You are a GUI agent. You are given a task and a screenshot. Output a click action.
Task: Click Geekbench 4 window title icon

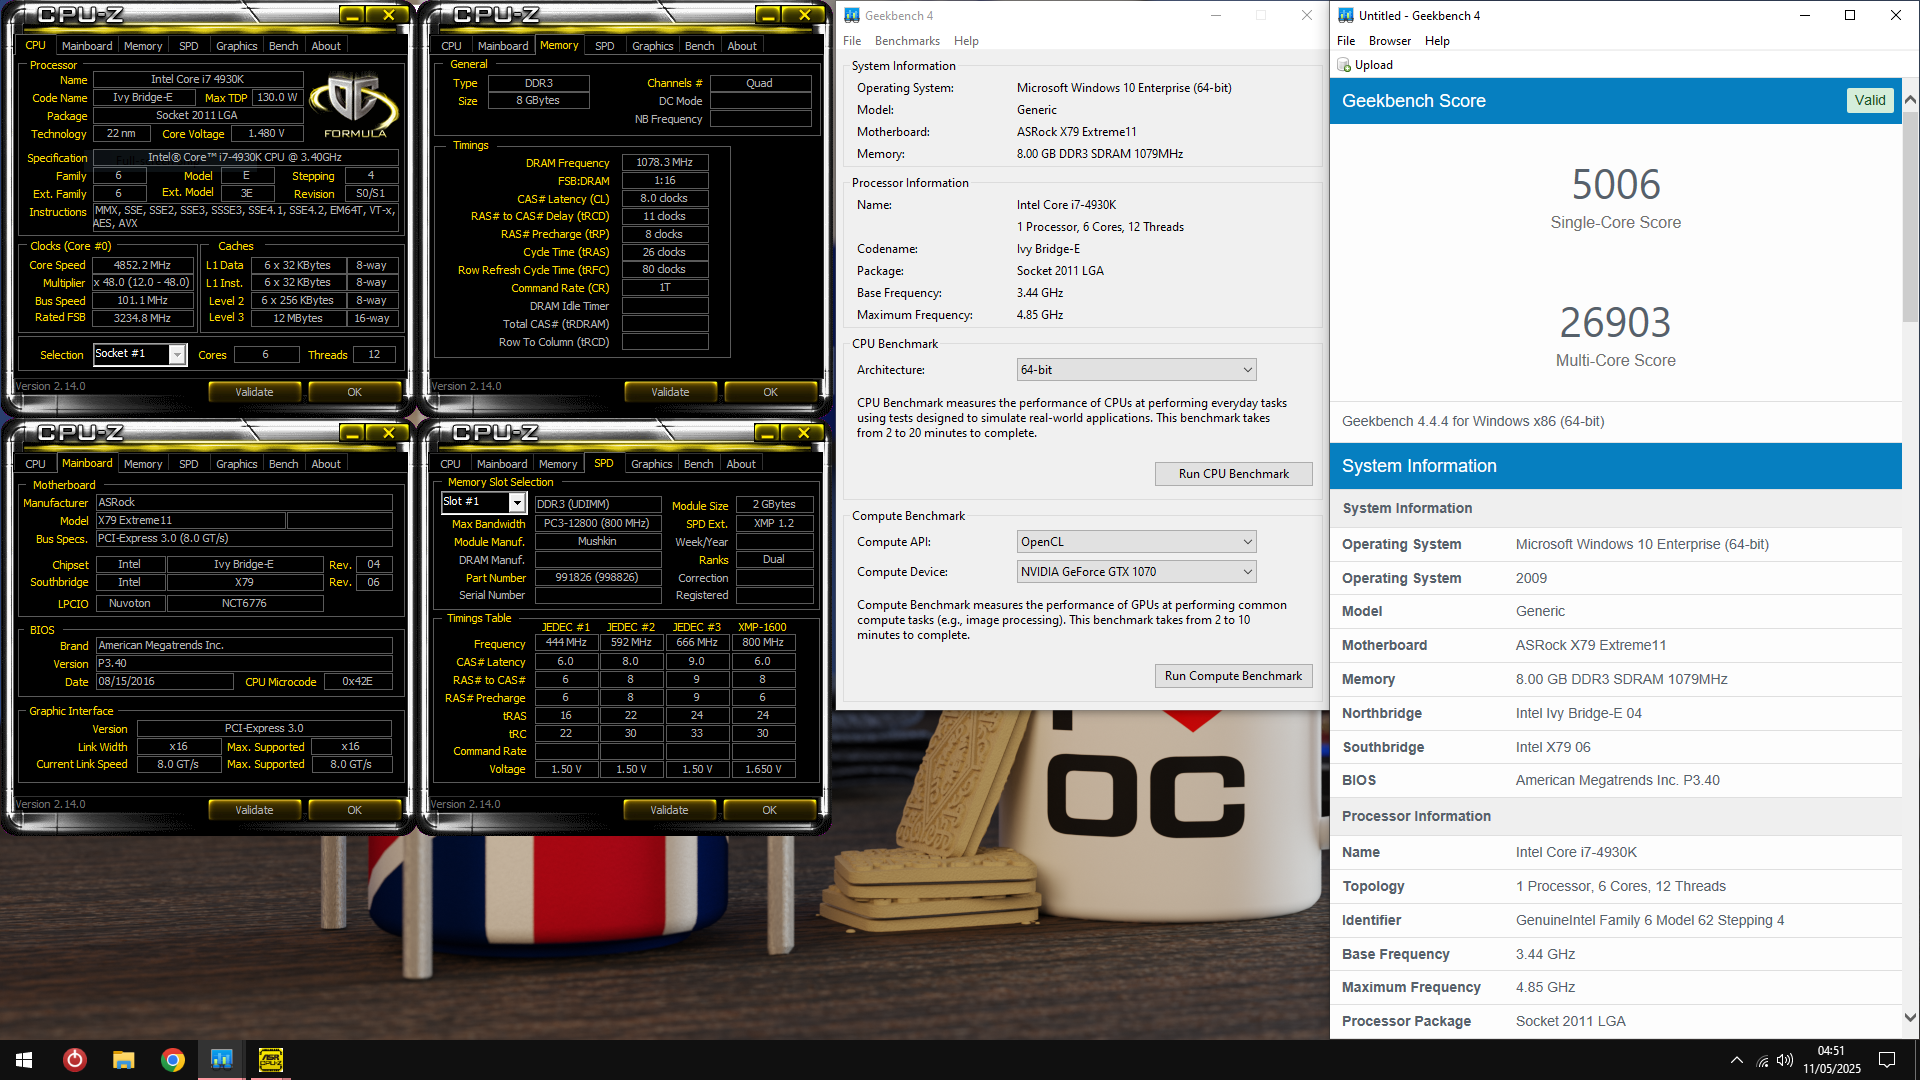(852, 15)
